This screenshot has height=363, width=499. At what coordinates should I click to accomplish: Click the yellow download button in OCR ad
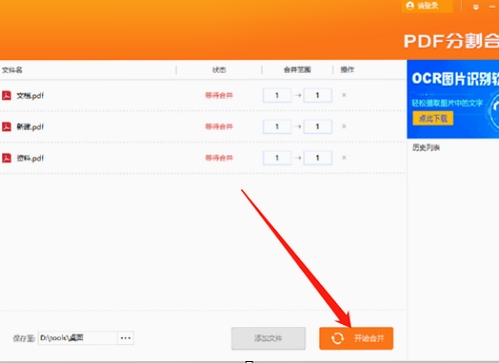click(x=433, y=118)
